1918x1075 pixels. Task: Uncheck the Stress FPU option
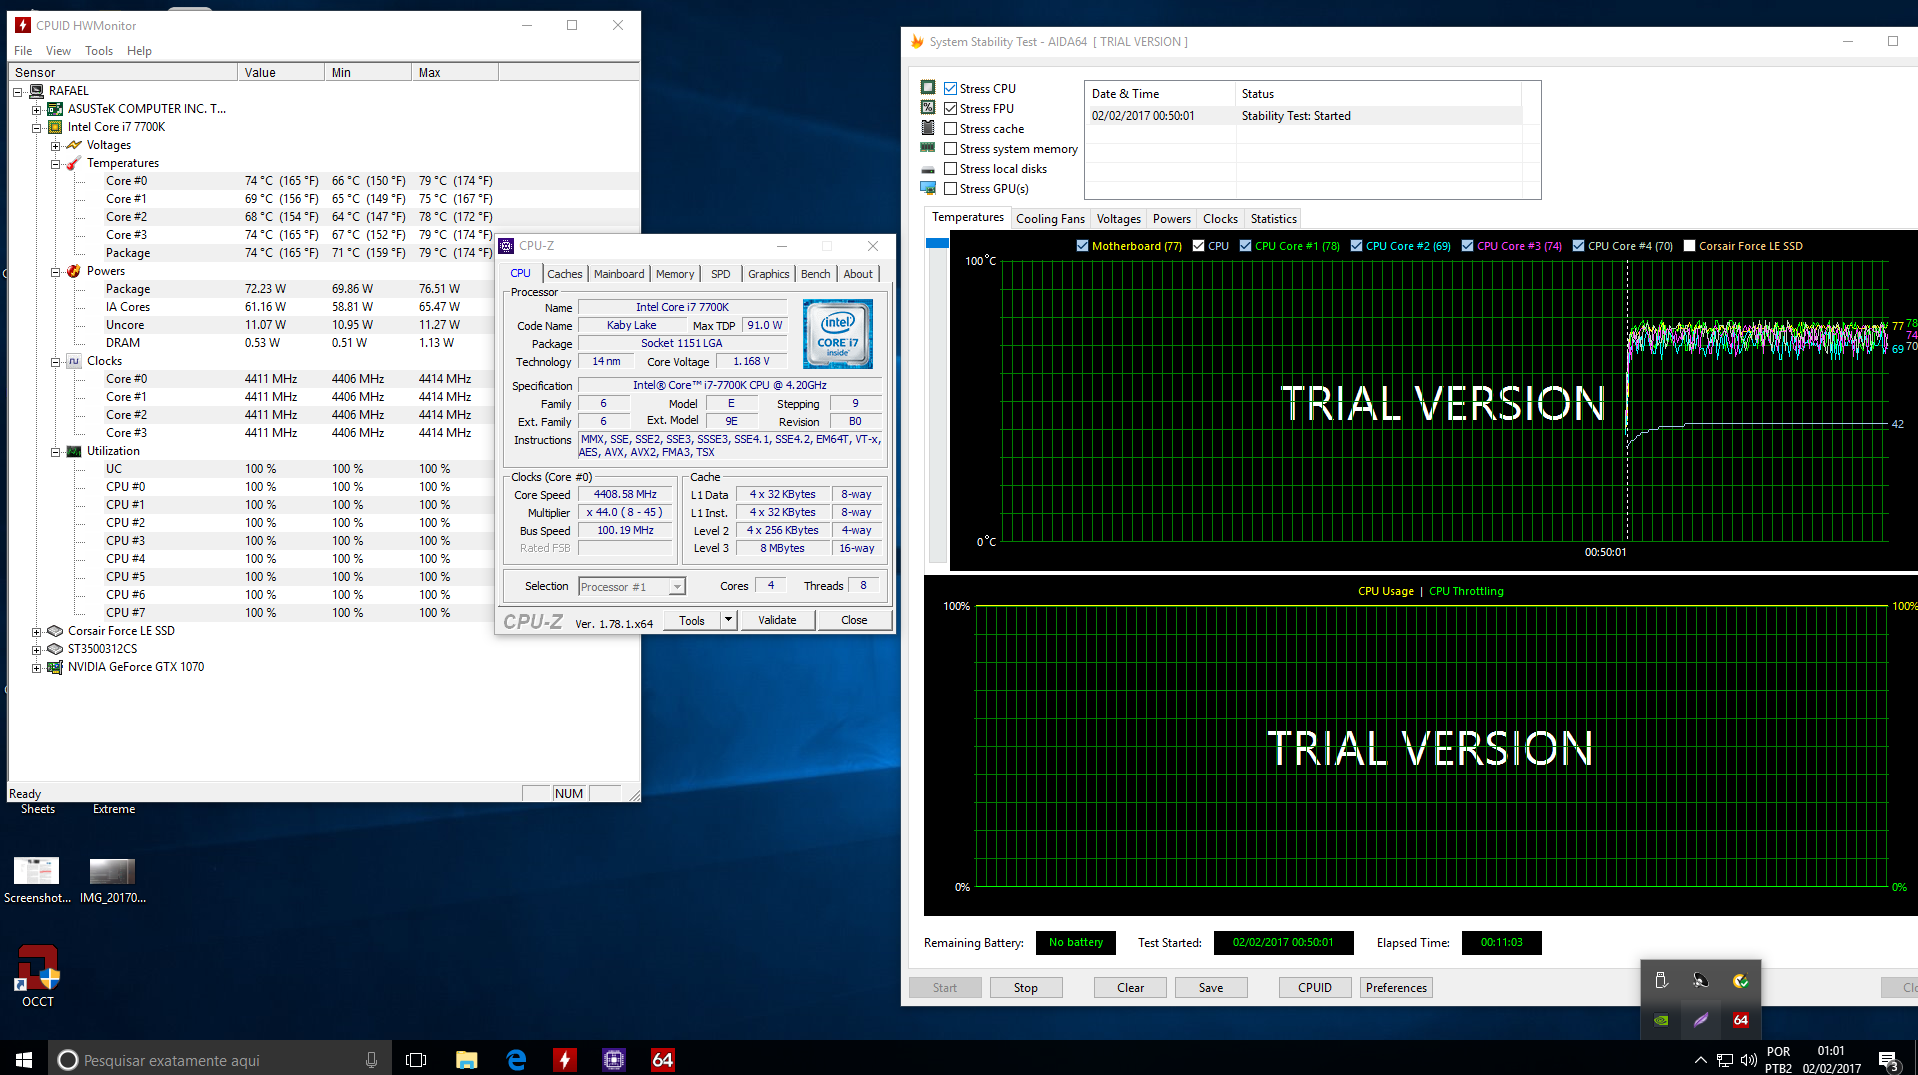click(x=951, y=109)
